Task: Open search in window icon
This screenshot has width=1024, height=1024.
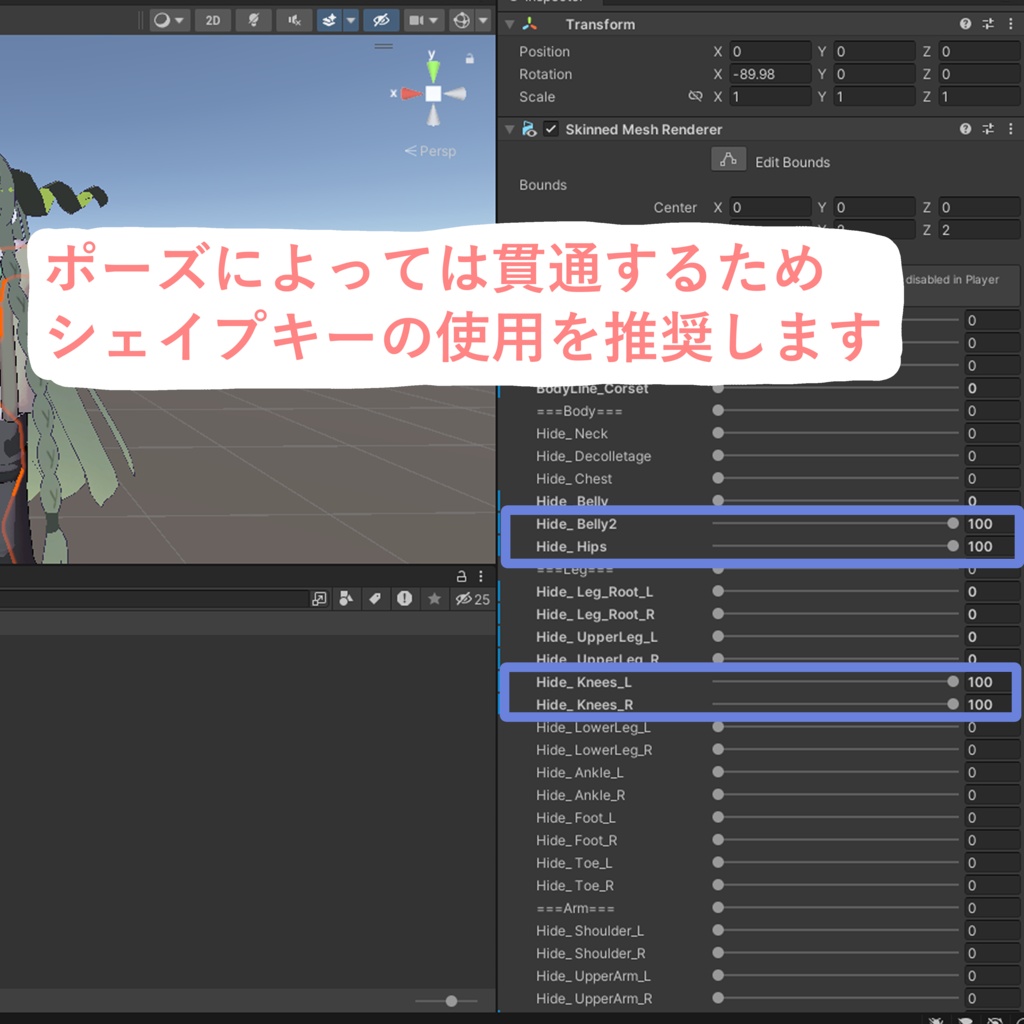Action: point(319,599)
